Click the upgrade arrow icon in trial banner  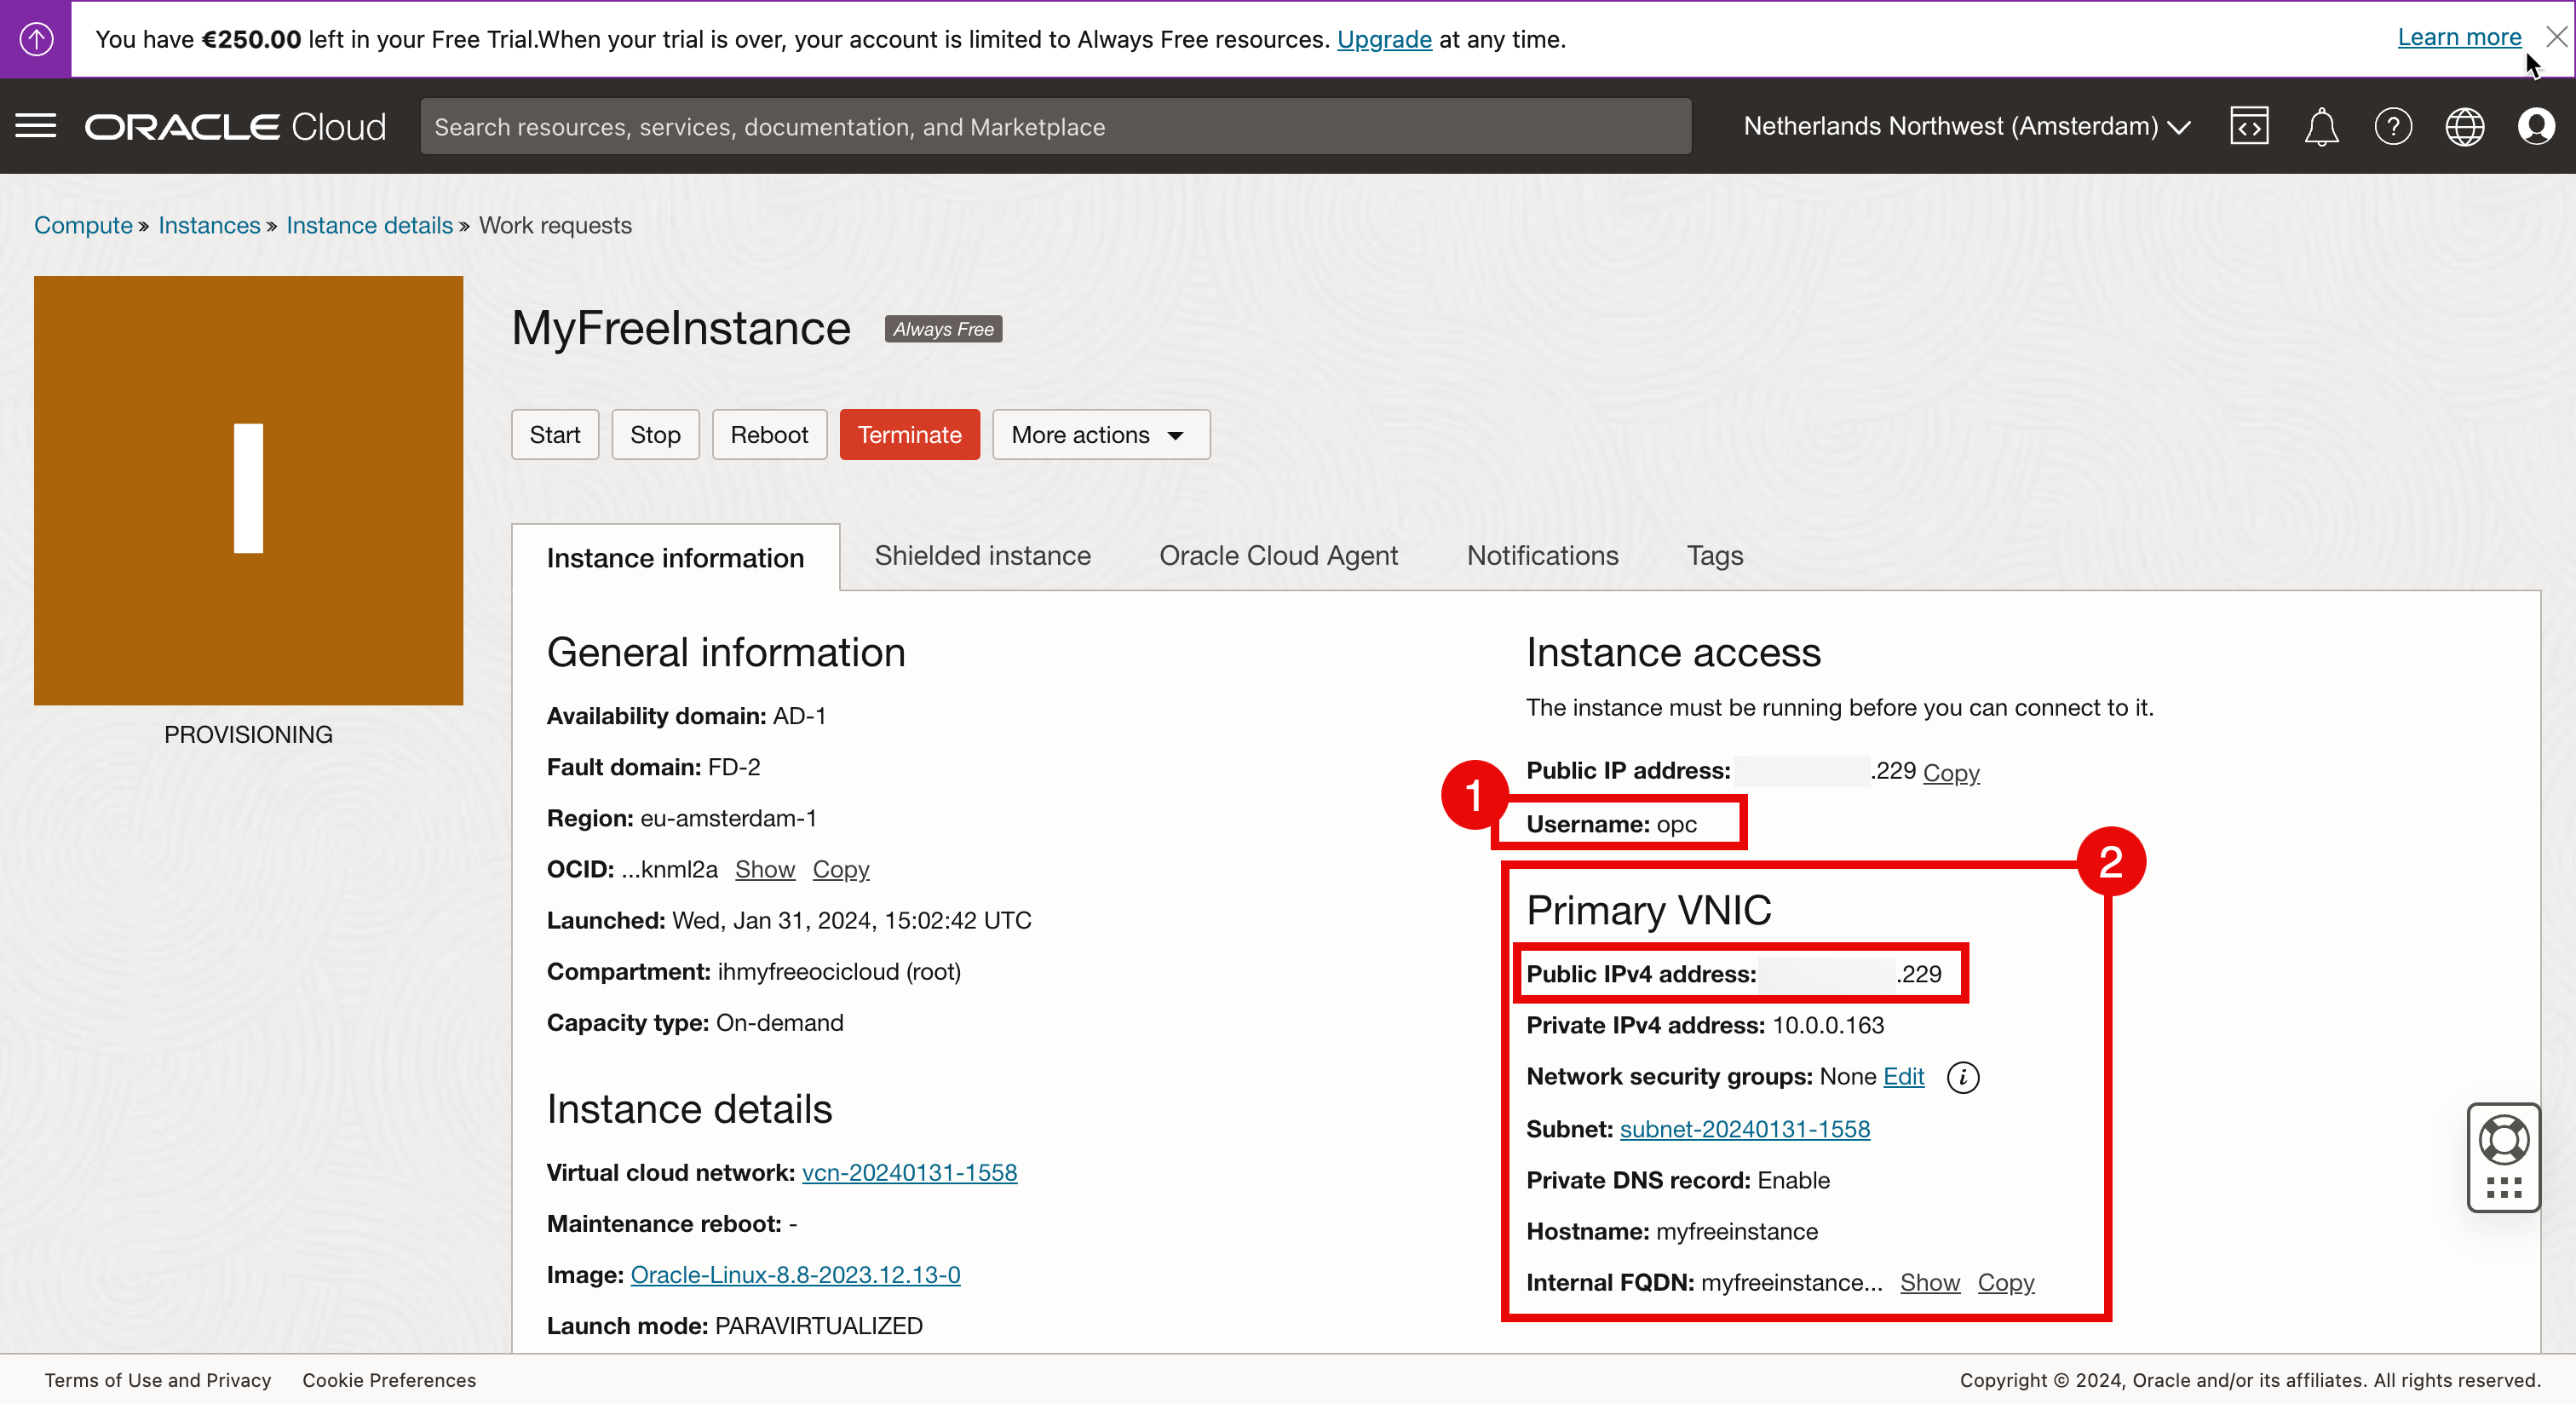[x=36, y=38]
